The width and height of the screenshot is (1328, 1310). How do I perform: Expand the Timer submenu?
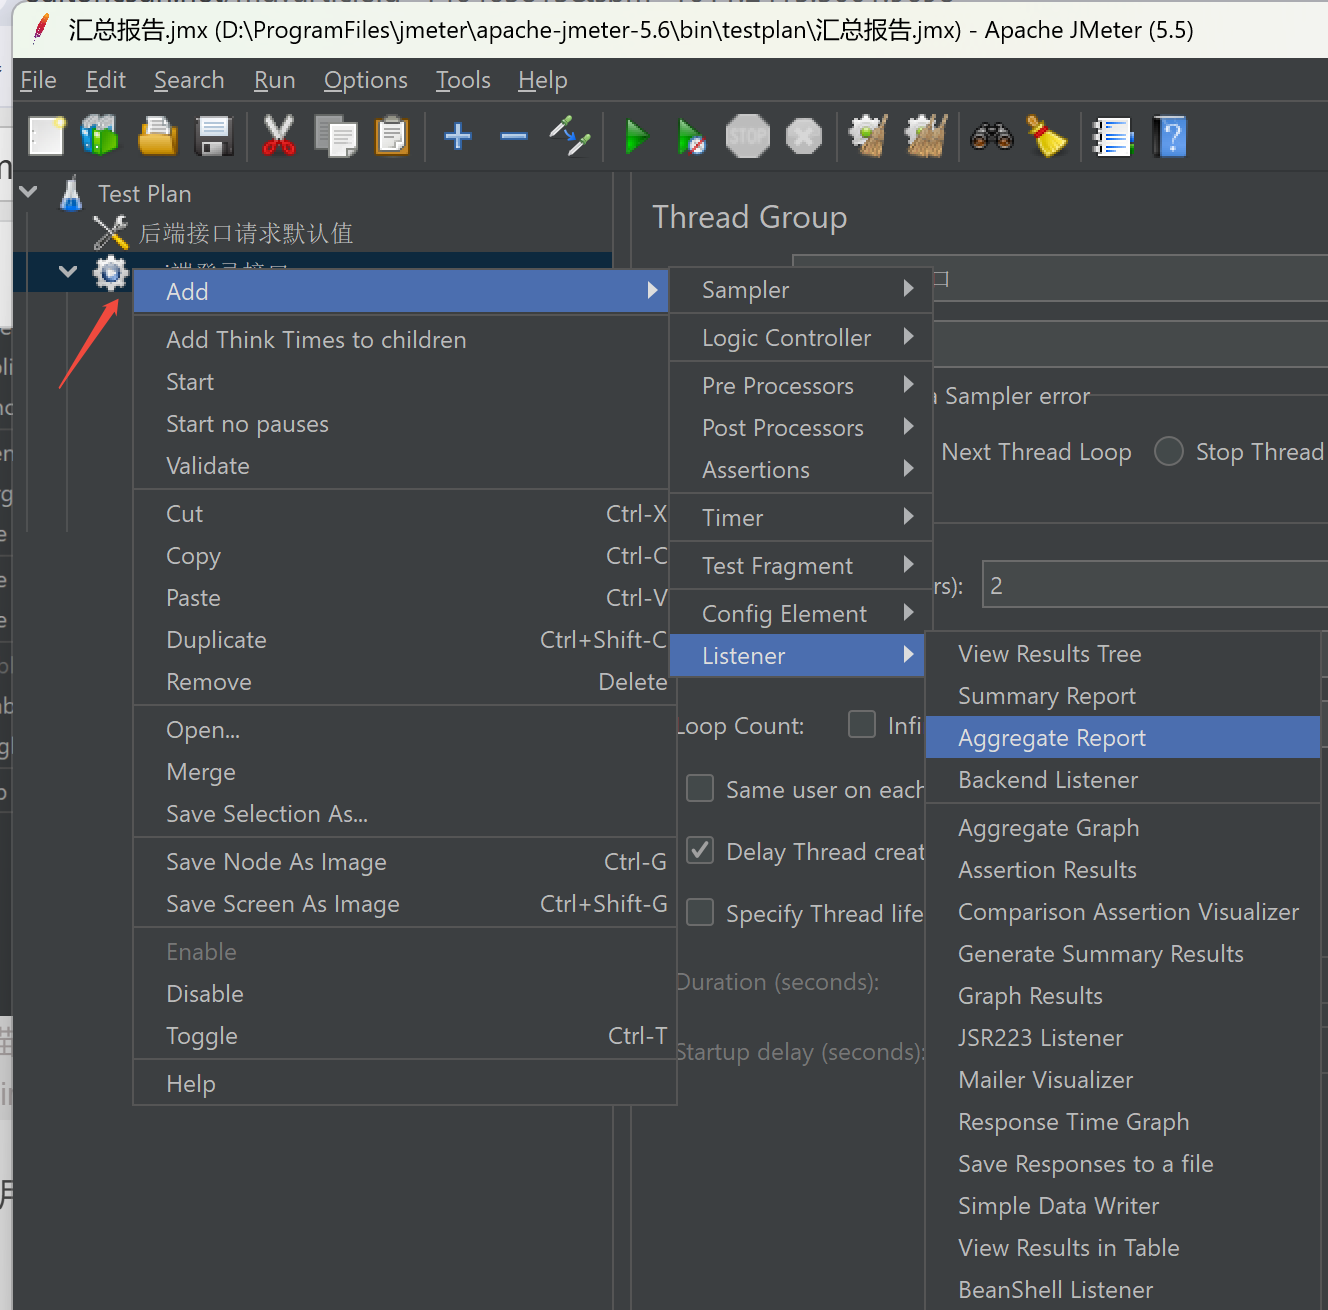click(801, 518)
